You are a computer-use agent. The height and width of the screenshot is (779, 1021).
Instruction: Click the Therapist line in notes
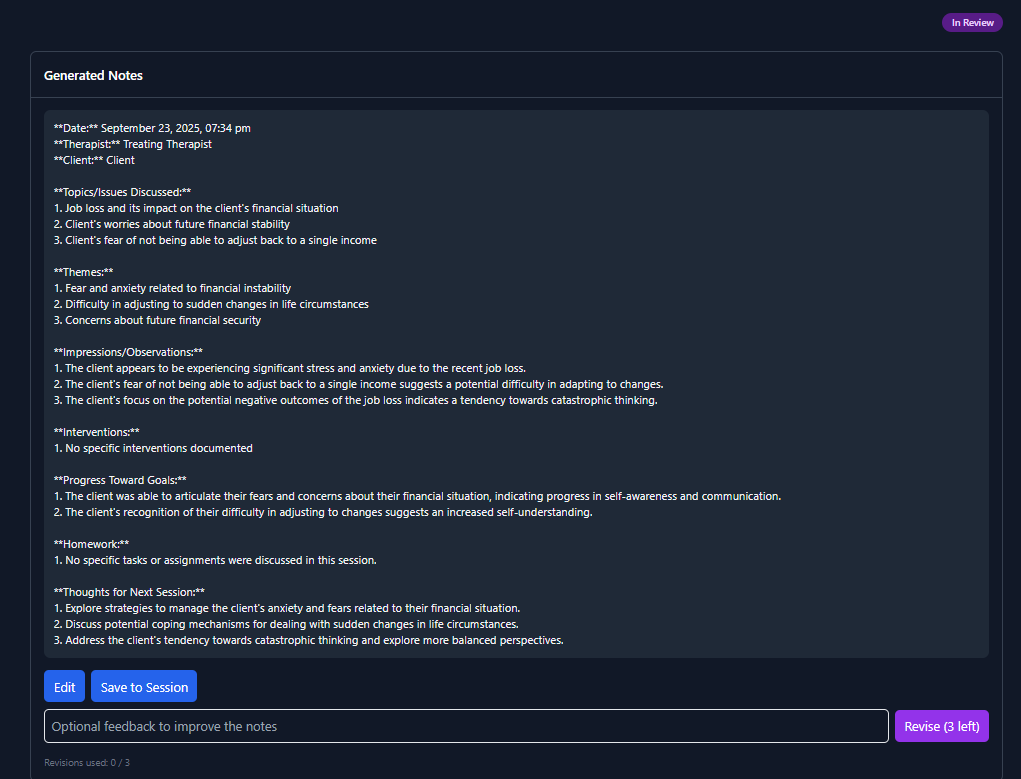coord(132,144)
